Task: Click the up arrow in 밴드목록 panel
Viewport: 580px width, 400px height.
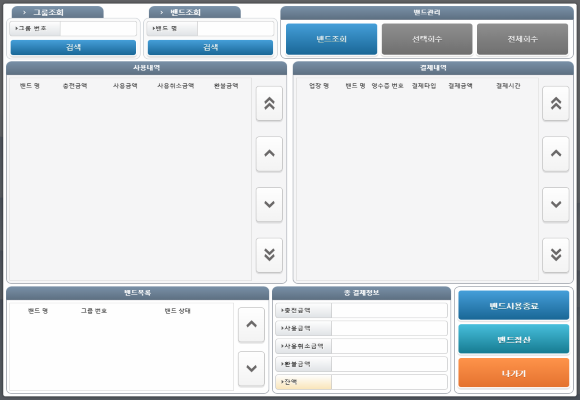Action: pos(252,325)
